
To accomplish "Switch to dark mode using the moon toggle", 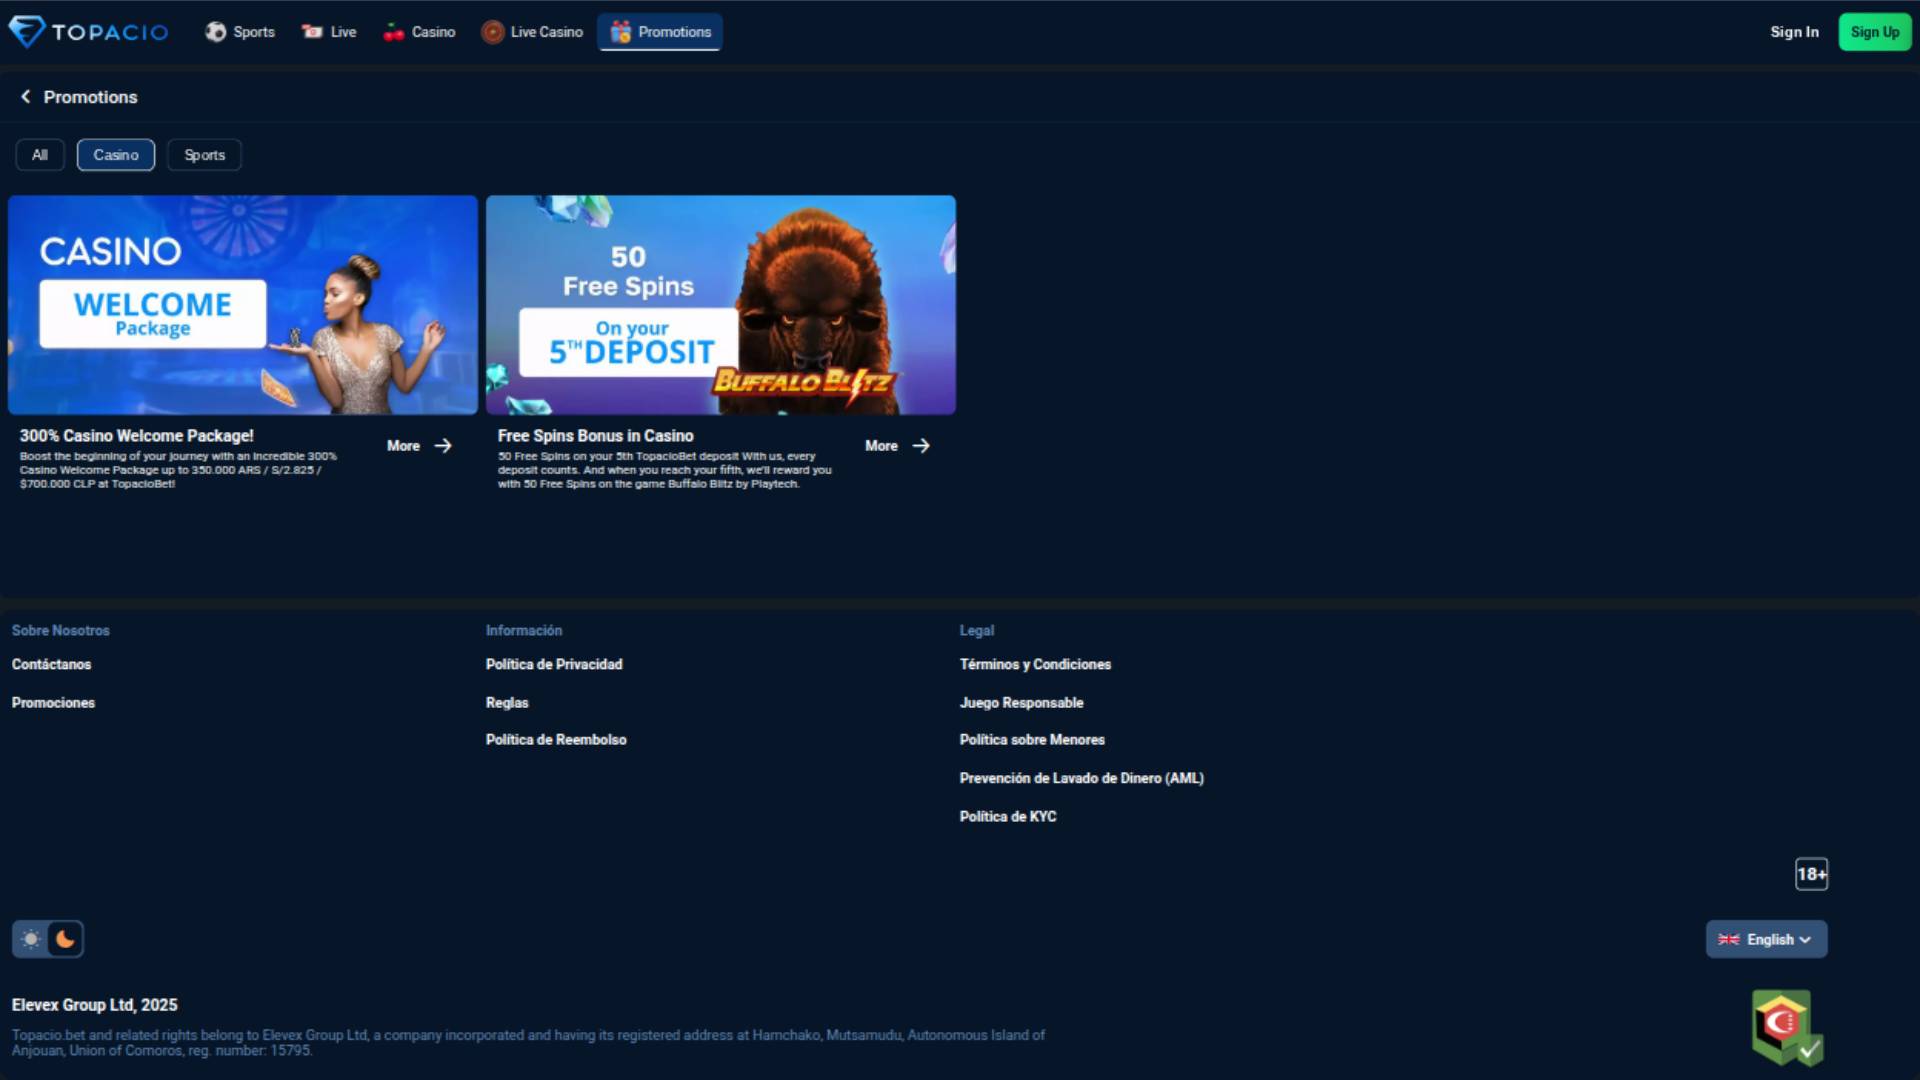I will click(65, 938).
